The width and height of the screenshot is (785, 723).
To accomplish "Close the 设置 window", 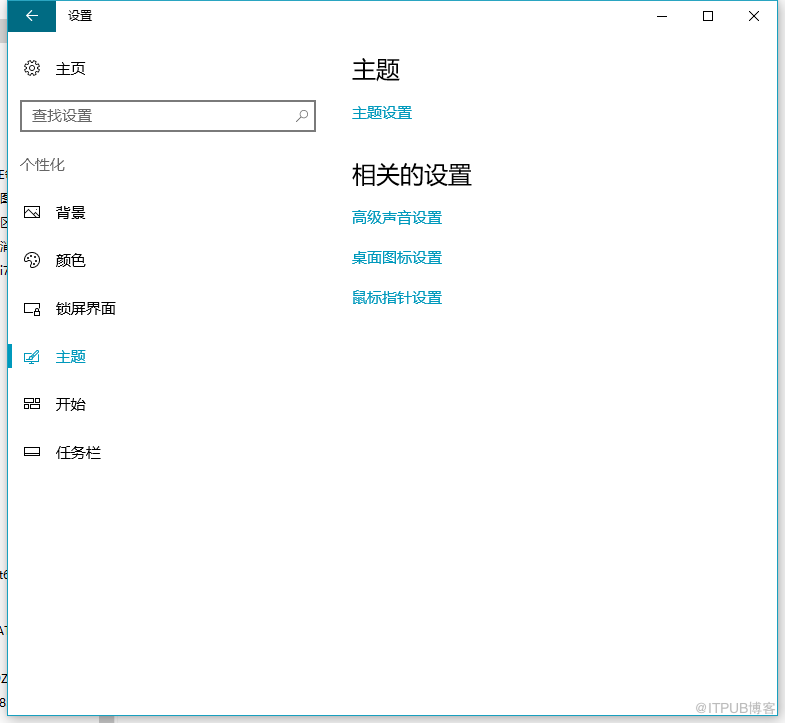I will [754, 16].
